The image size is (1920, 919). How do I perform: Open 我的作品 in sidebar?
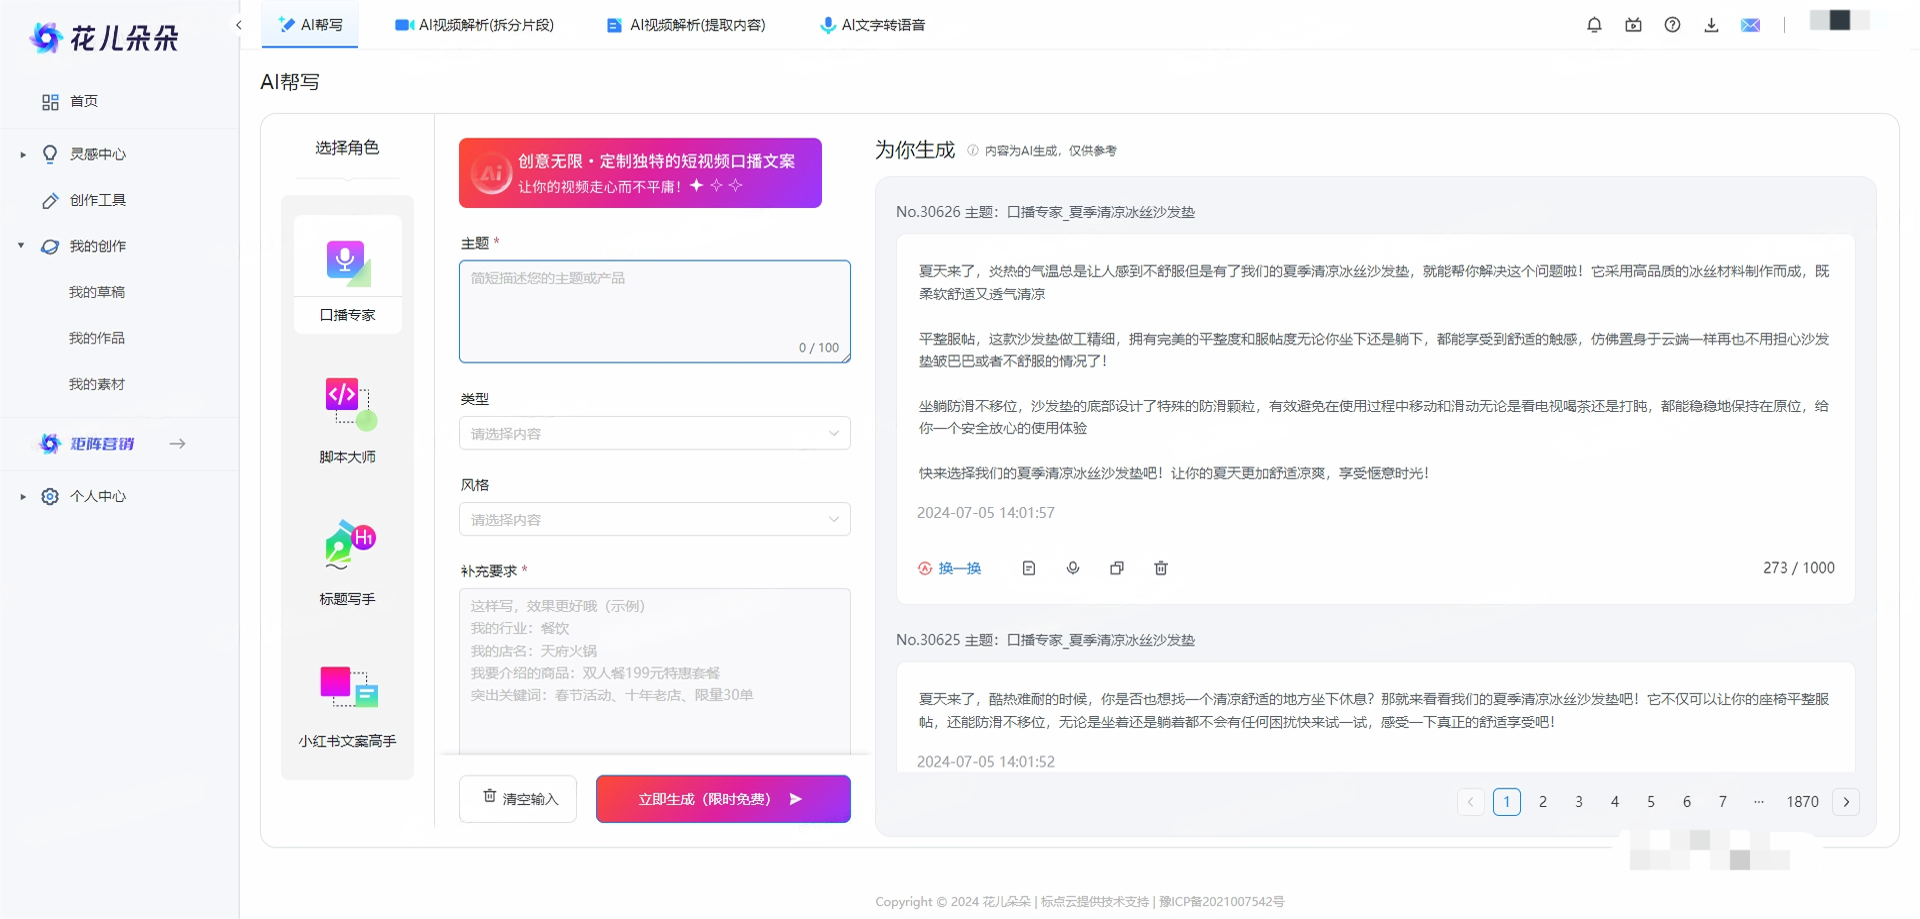click(97, 338)
